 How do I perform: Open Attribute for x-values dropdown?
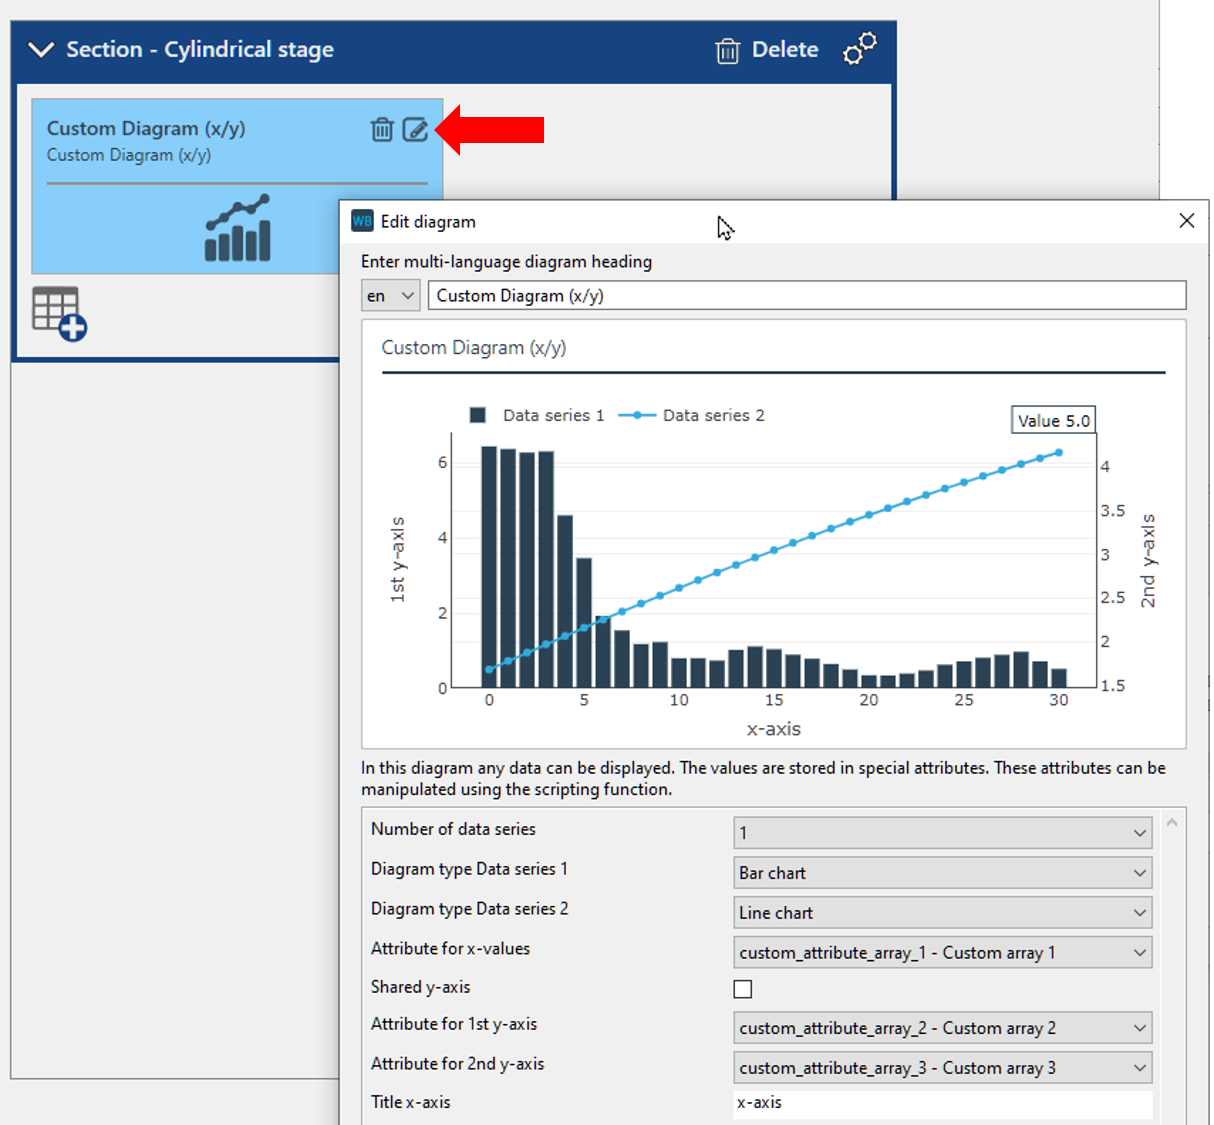(942, 953)
